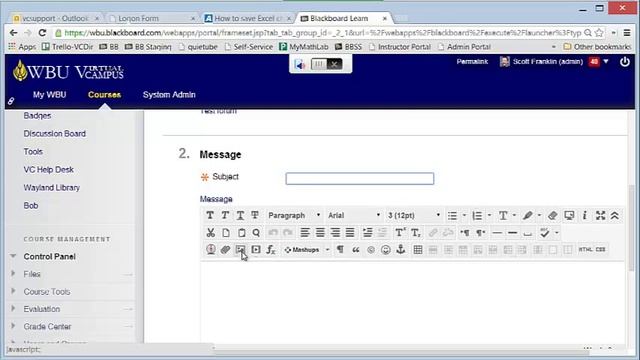Open the spell check options dropdown arrow
The width and height of the screenshot is (640, 360).
tap(557, 233)
